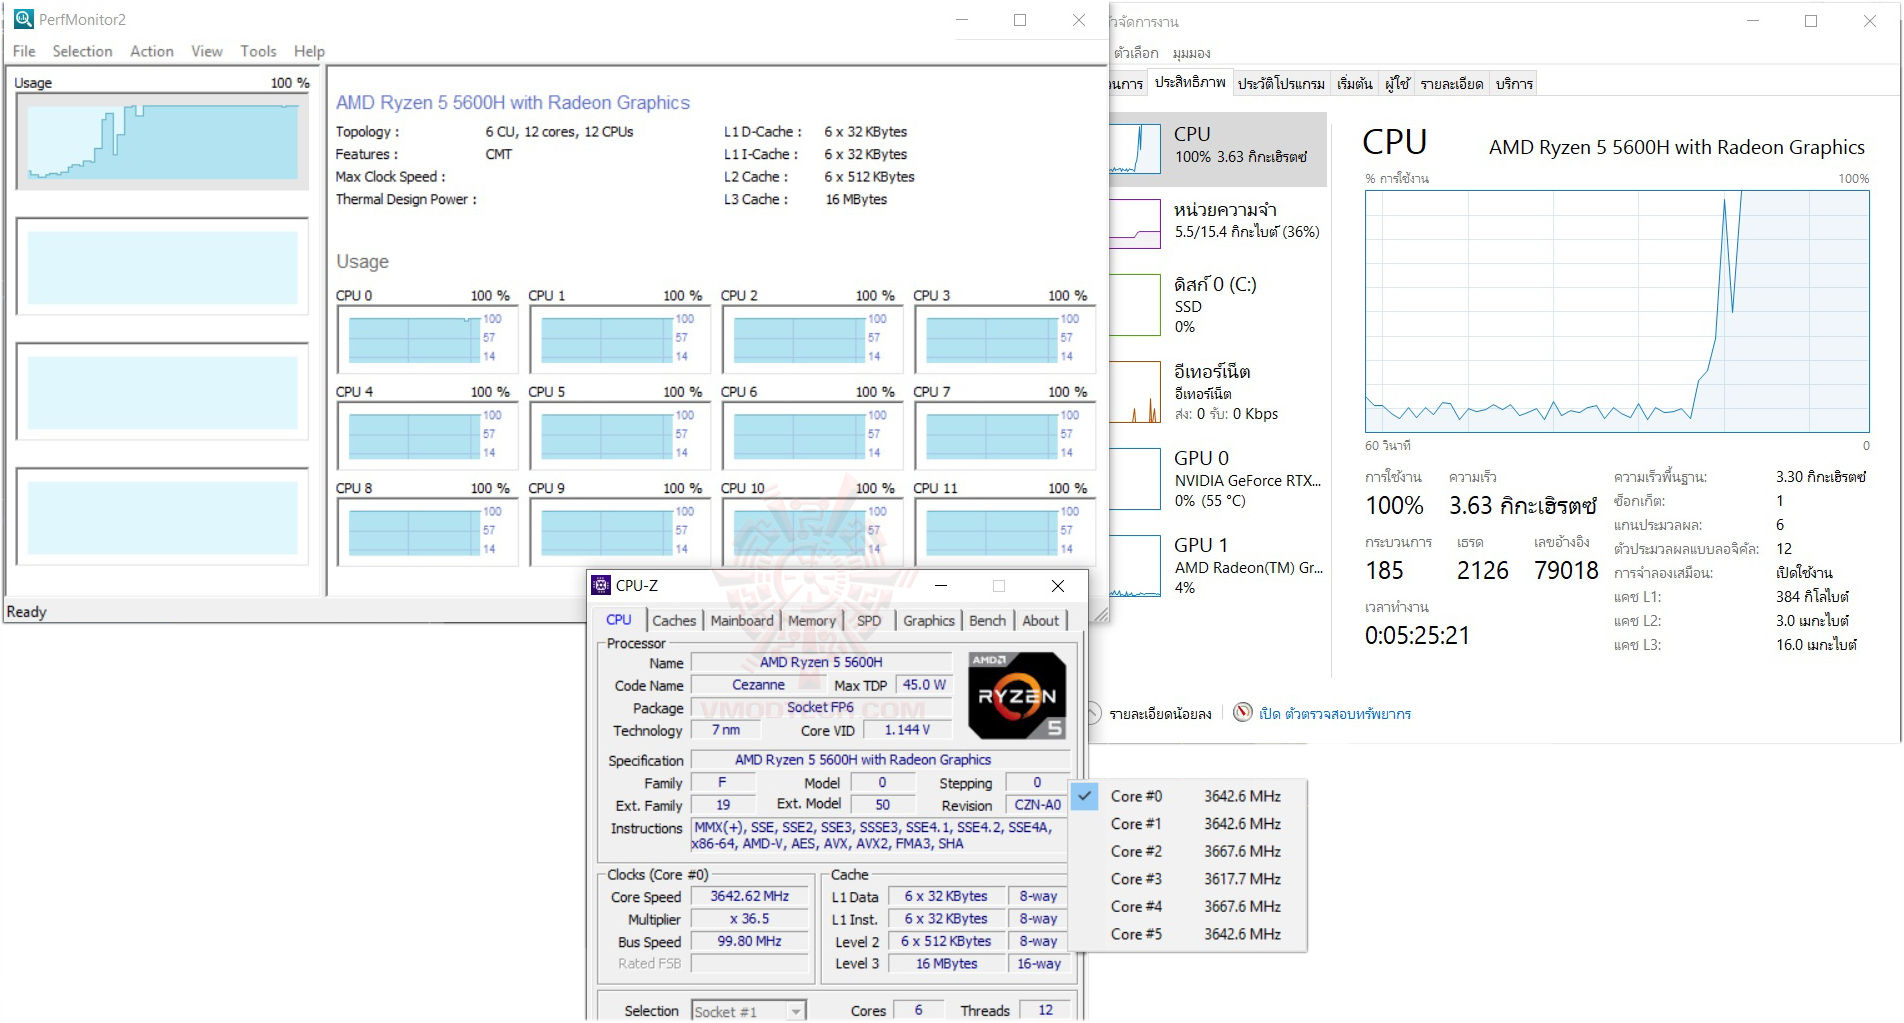The image size is (1904, 1023).
Task: Open the Selection menu in PerfMonitor2
Action: coord(82,51)
